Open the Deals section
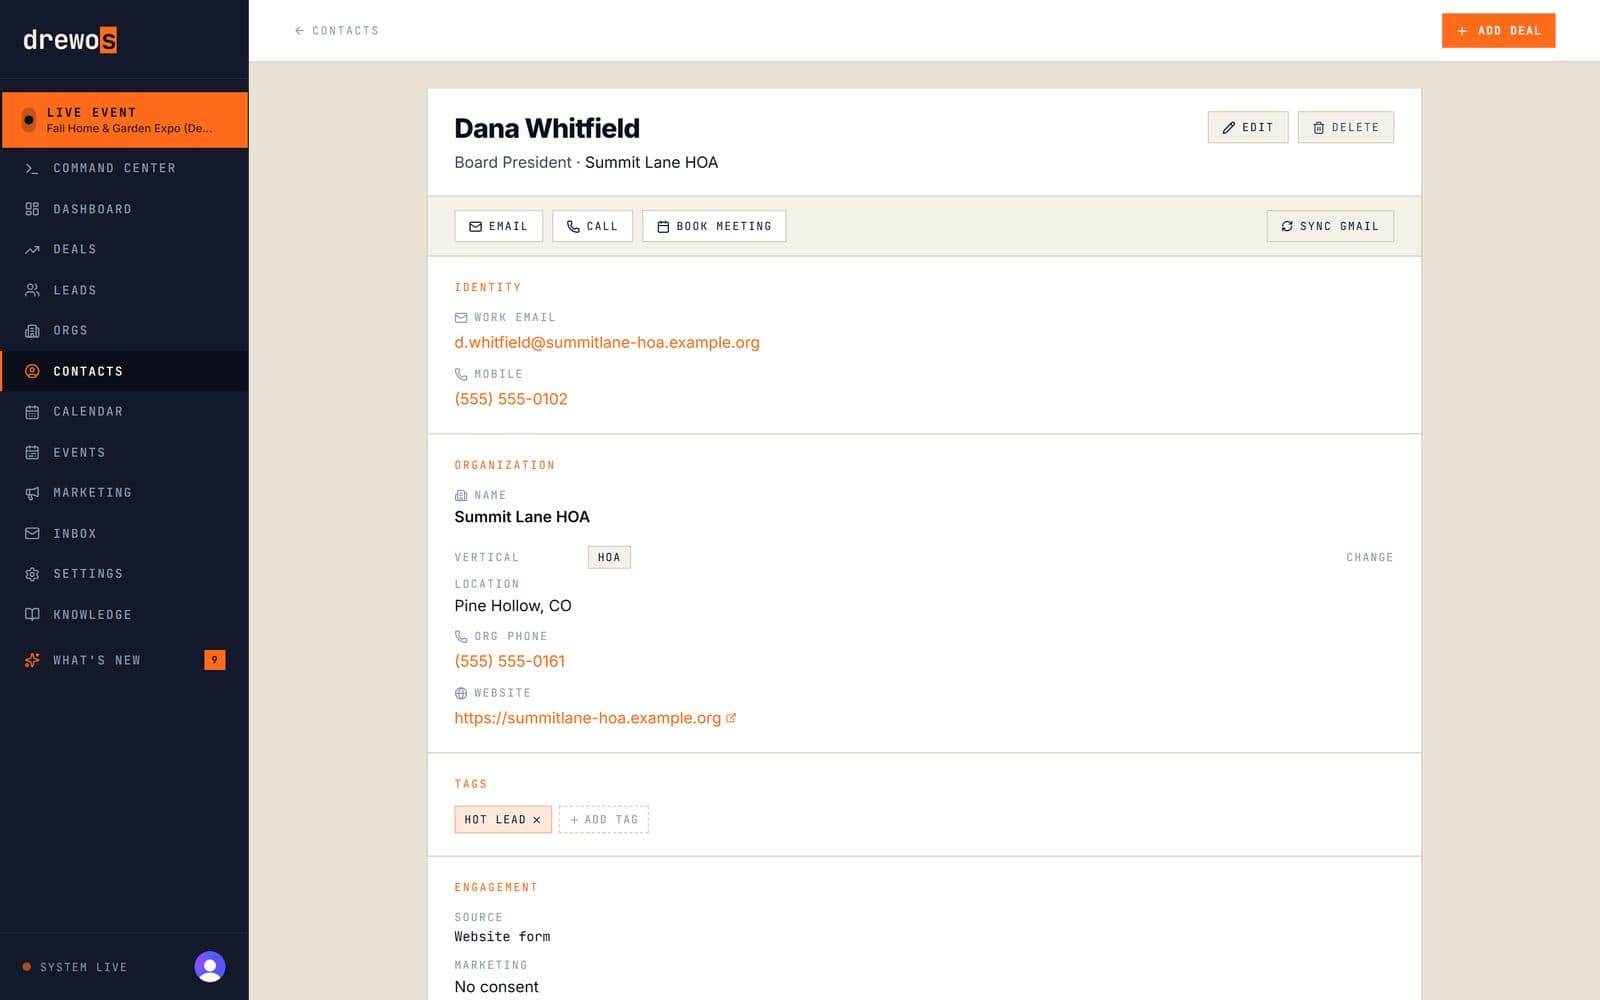Viewport: 1600px width, 1000px height. click(124, 249)
